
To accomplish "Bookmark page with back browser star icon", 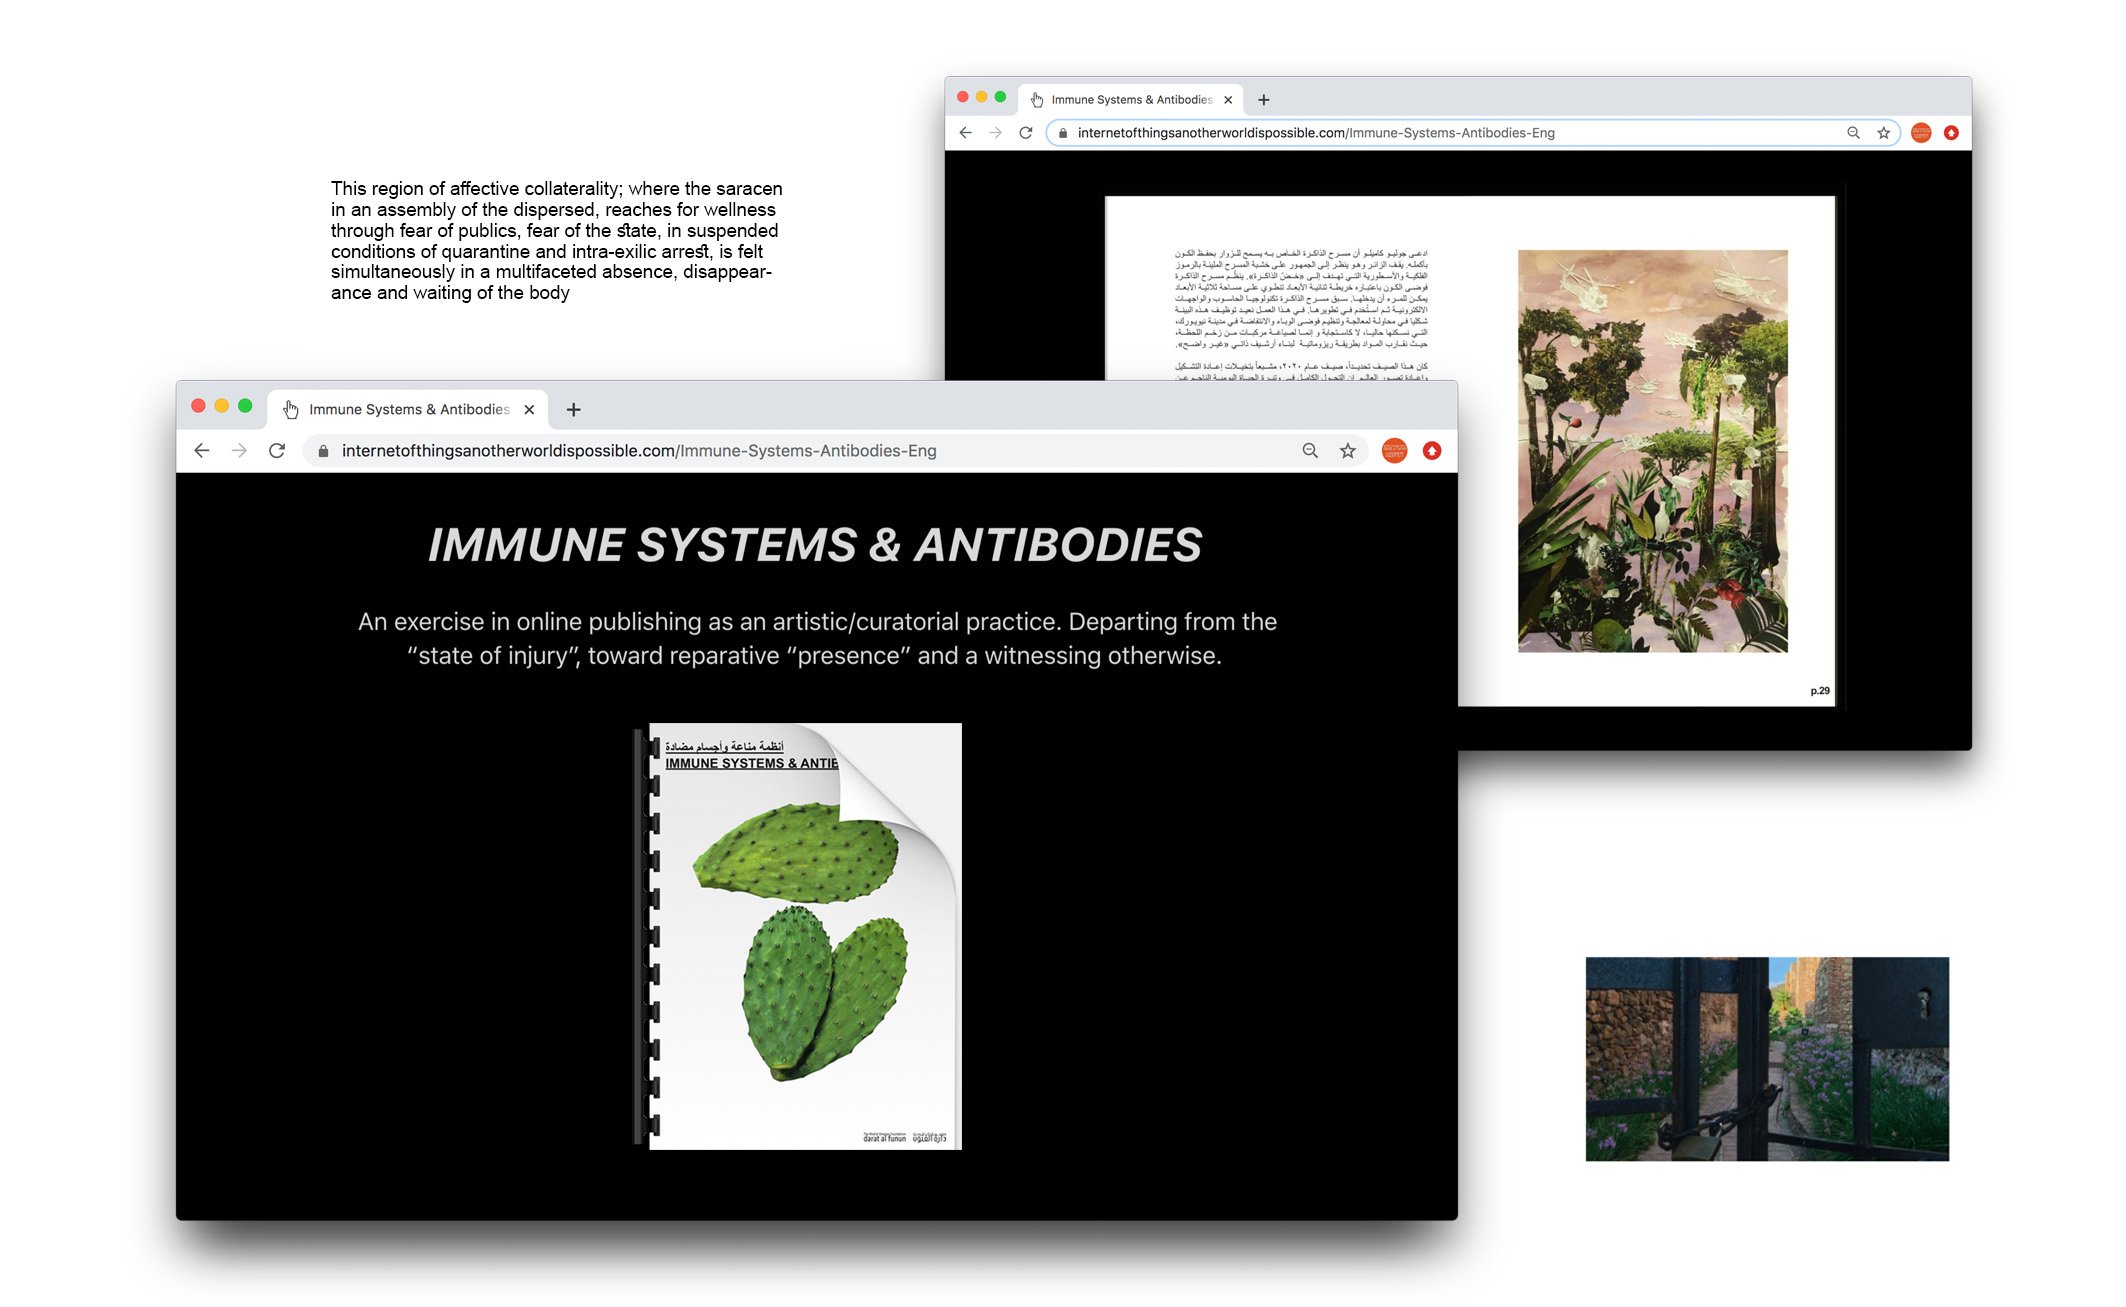I will pyautogui.click(x=1884, y=133).
